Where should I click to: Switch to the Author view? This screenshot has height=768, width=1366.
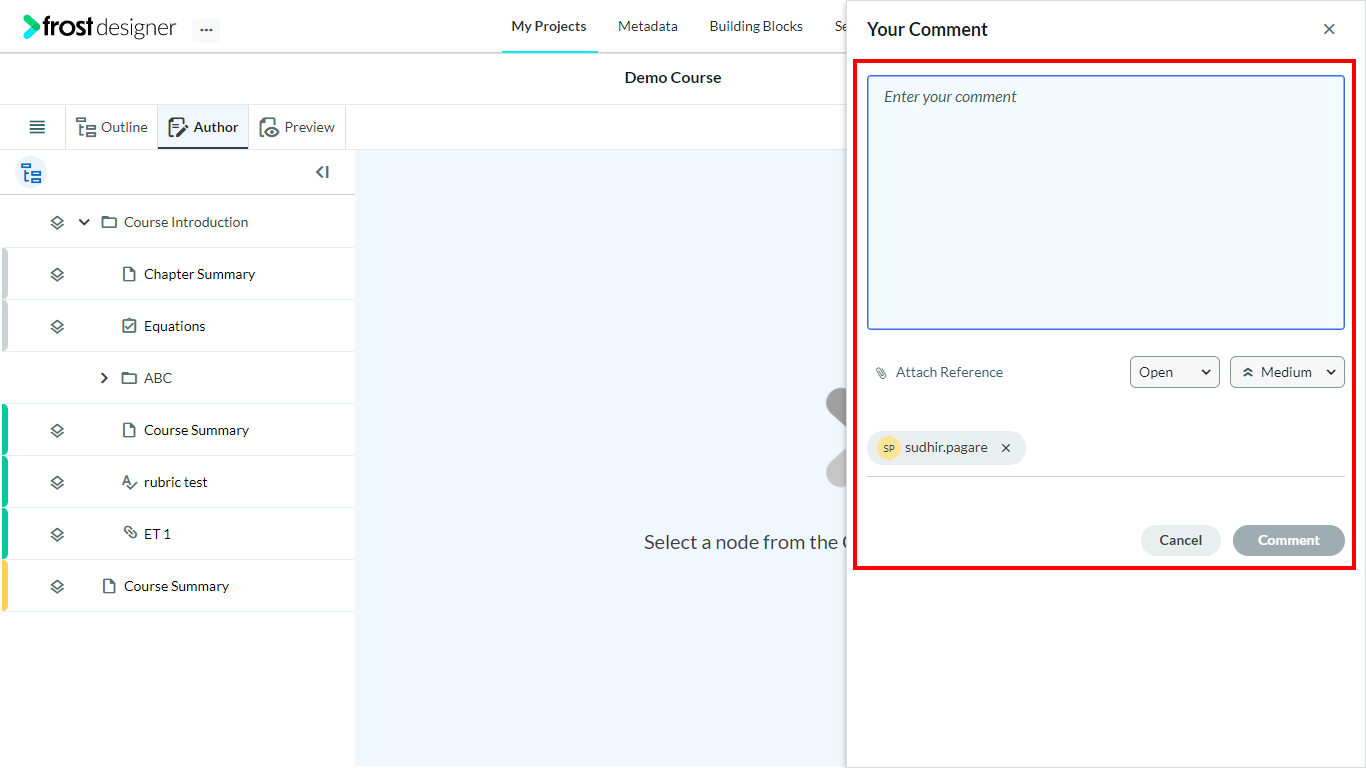pos(203,127)
